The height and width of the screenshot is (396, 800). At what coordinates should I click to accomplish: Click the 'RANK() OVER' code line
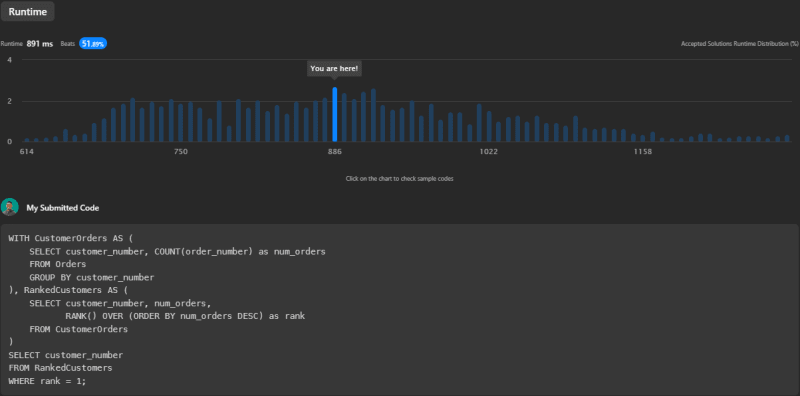[x=185, y=316]
